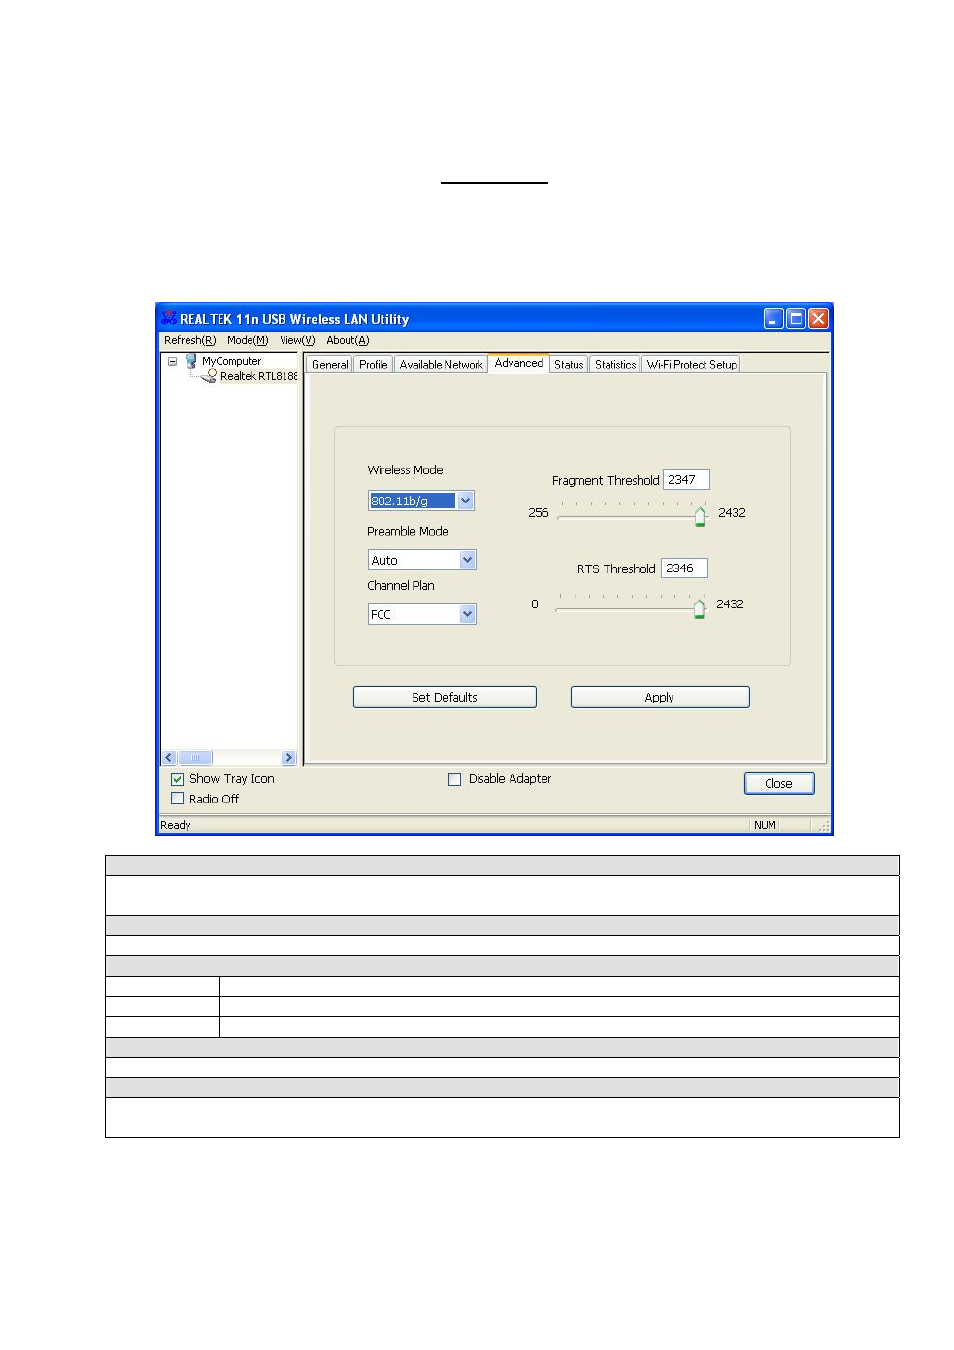Viewport: 954px width, 1350px height.
Task: Toggle the Show Tray Icon checkbox
Action: 177,779
